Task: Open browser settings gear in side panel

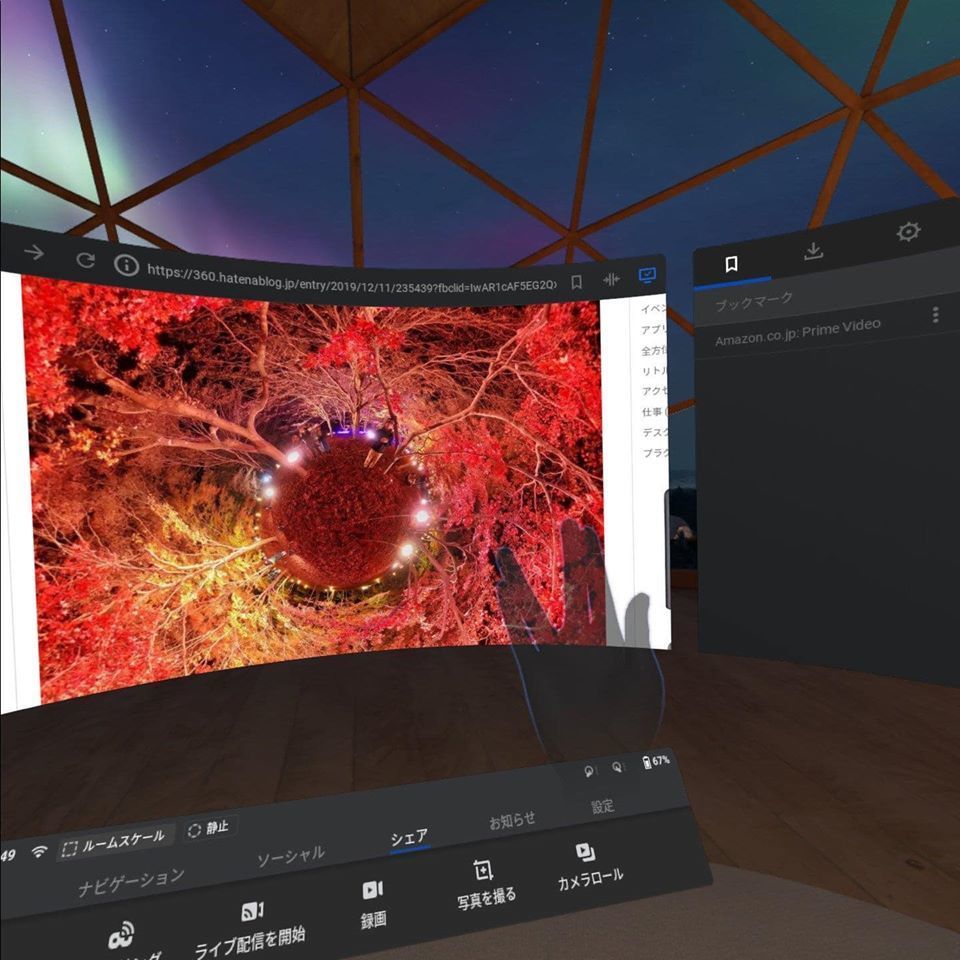Action: pos(908,231)
